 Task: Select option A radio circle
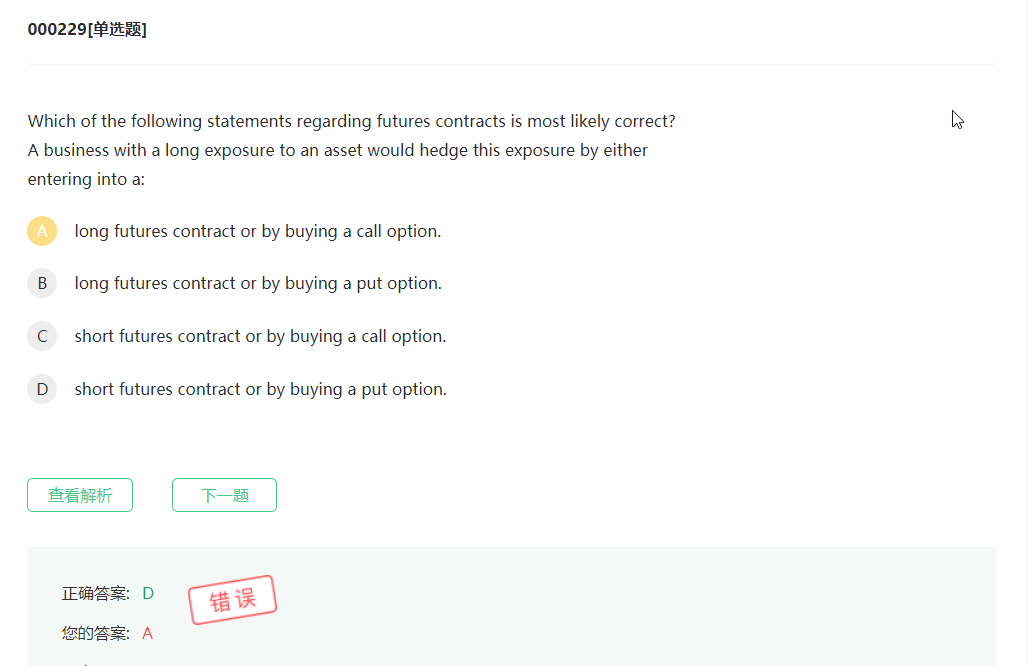click(42, 231)
